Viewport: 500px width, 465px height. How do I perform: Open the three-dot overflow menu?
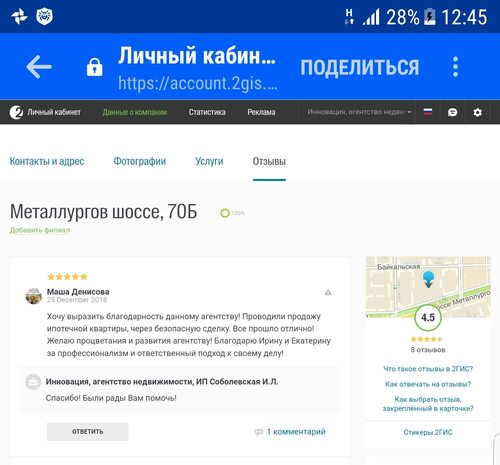pyautogui.click(x=456, y=67)
